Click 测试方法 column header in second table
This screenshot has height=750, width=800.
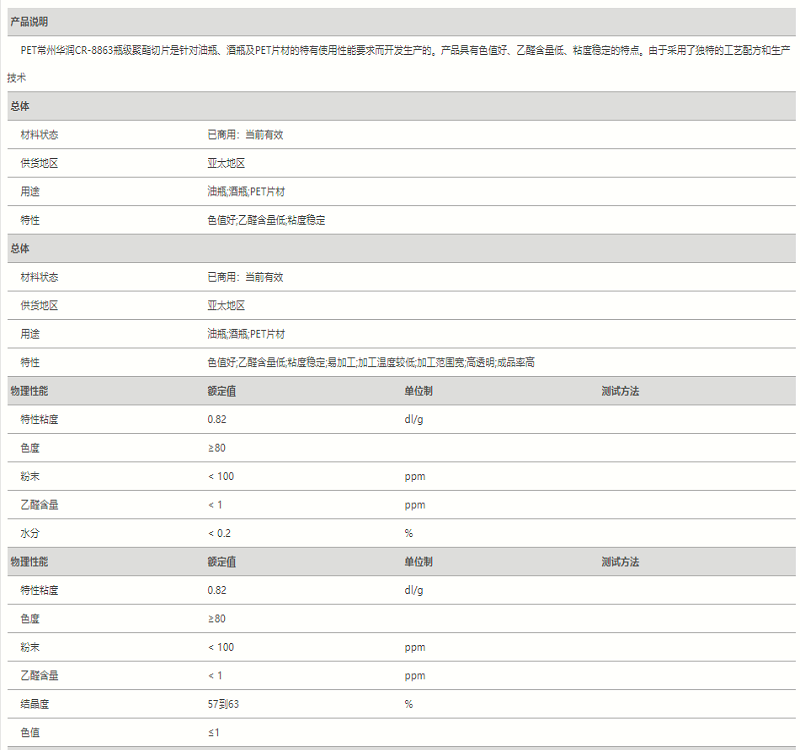point(620,562)
